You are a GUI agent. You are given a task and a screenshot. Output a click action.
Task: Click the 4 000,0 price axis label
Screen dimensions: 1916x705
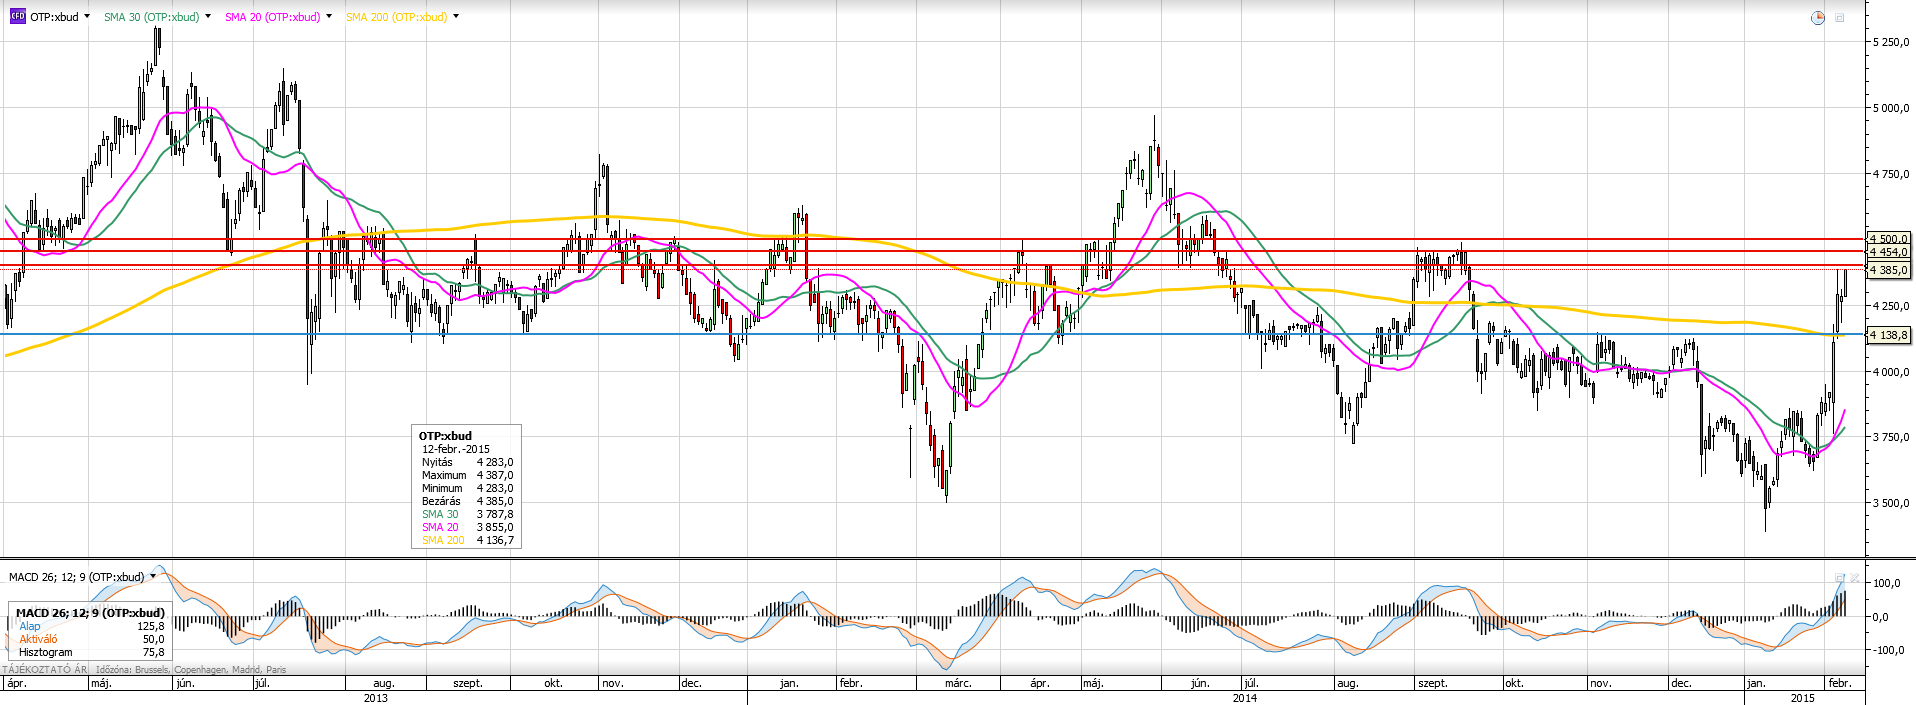point(1890,372)
